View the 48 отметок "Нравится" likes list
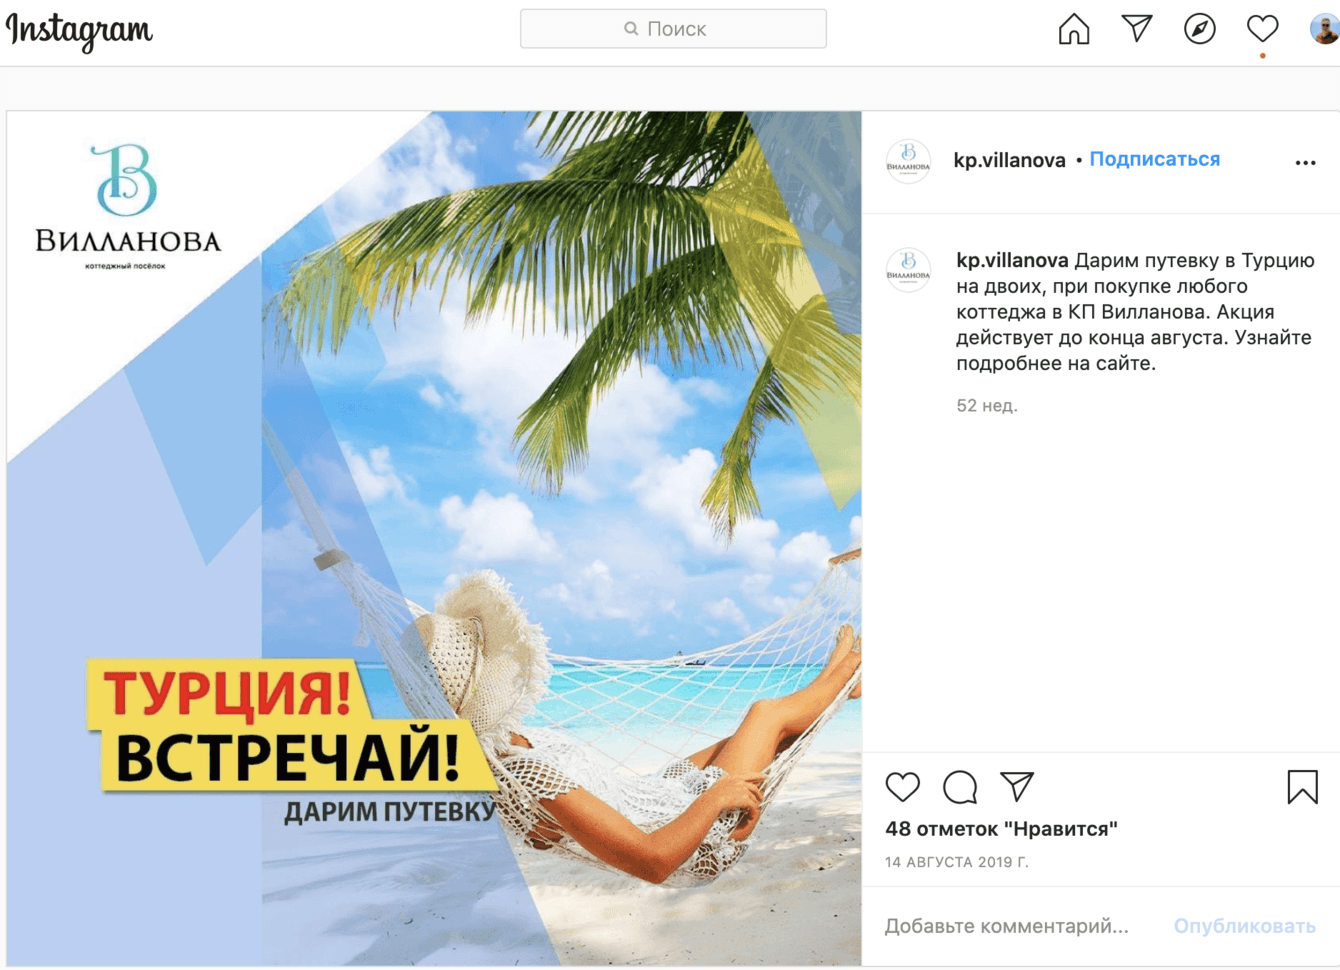The width and height of the screenshot is (1340, 970). 1001,829
